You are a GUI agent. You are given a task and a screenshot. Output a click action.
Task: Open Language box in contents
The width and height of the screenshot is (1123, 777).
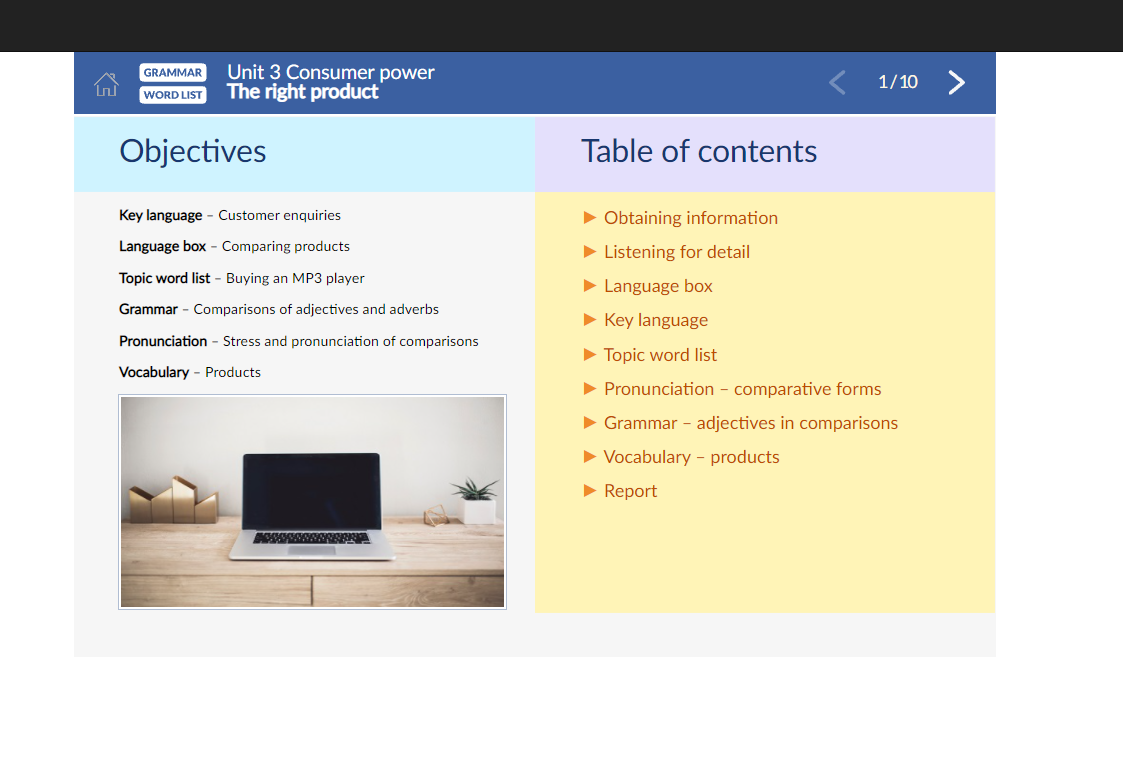658,286
